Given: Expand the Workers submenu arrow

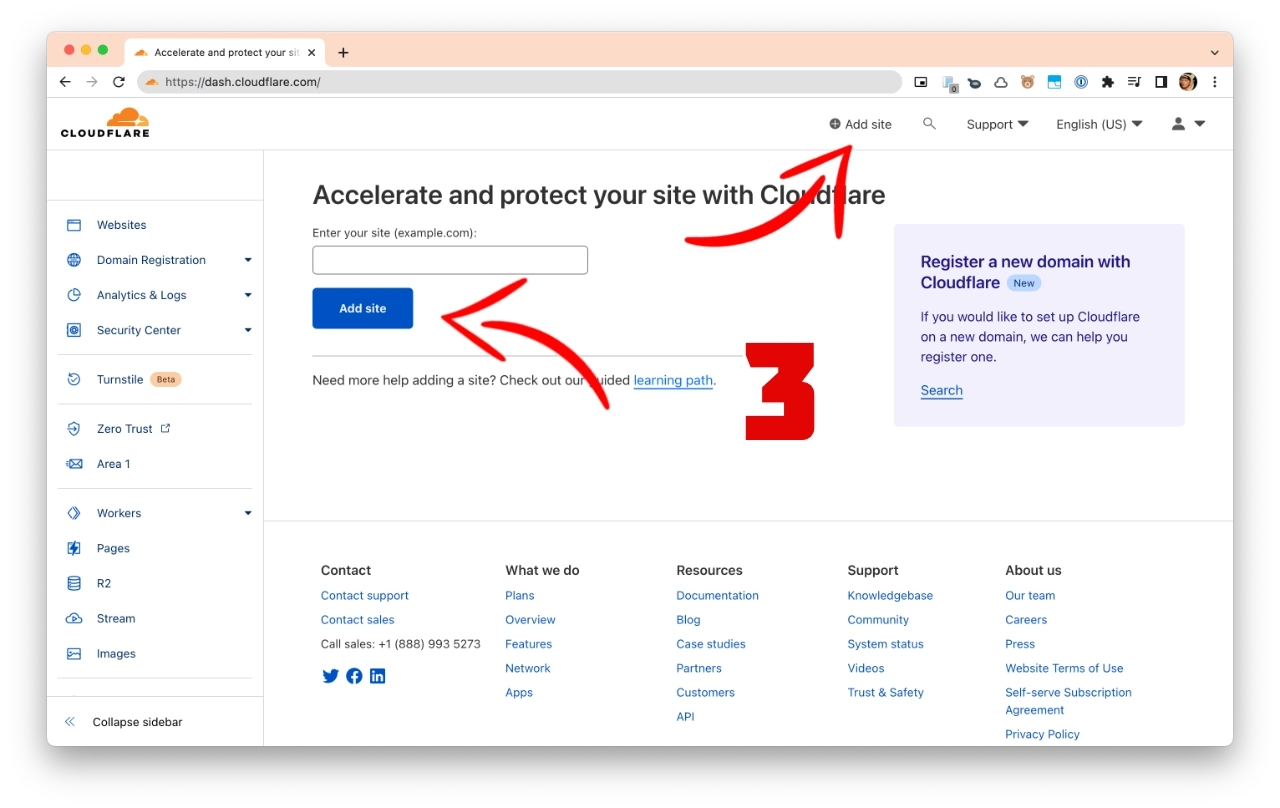Looking at the screenshot, I should coord(248,513).
